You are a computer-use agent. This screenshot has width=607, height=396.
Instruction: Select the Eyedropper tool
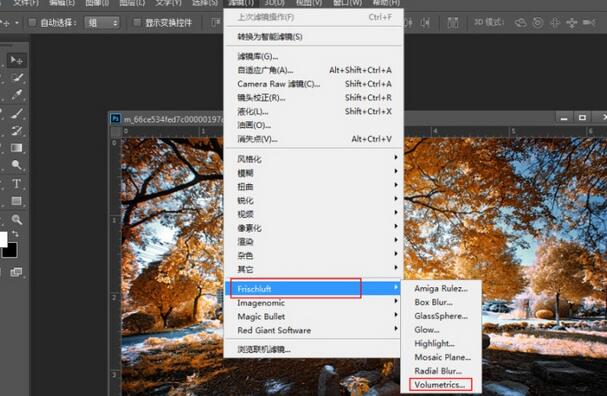(17, 95)
